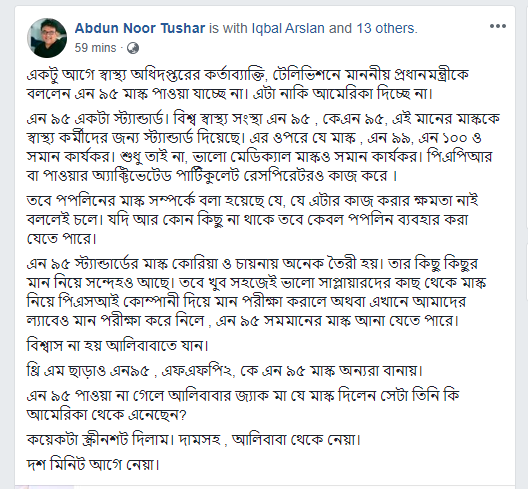Click the paragraph beginning 'তবে পপলিনের মাস্ক'
Image resolution: width=528 pixels, height=489 pixels.
252,219
